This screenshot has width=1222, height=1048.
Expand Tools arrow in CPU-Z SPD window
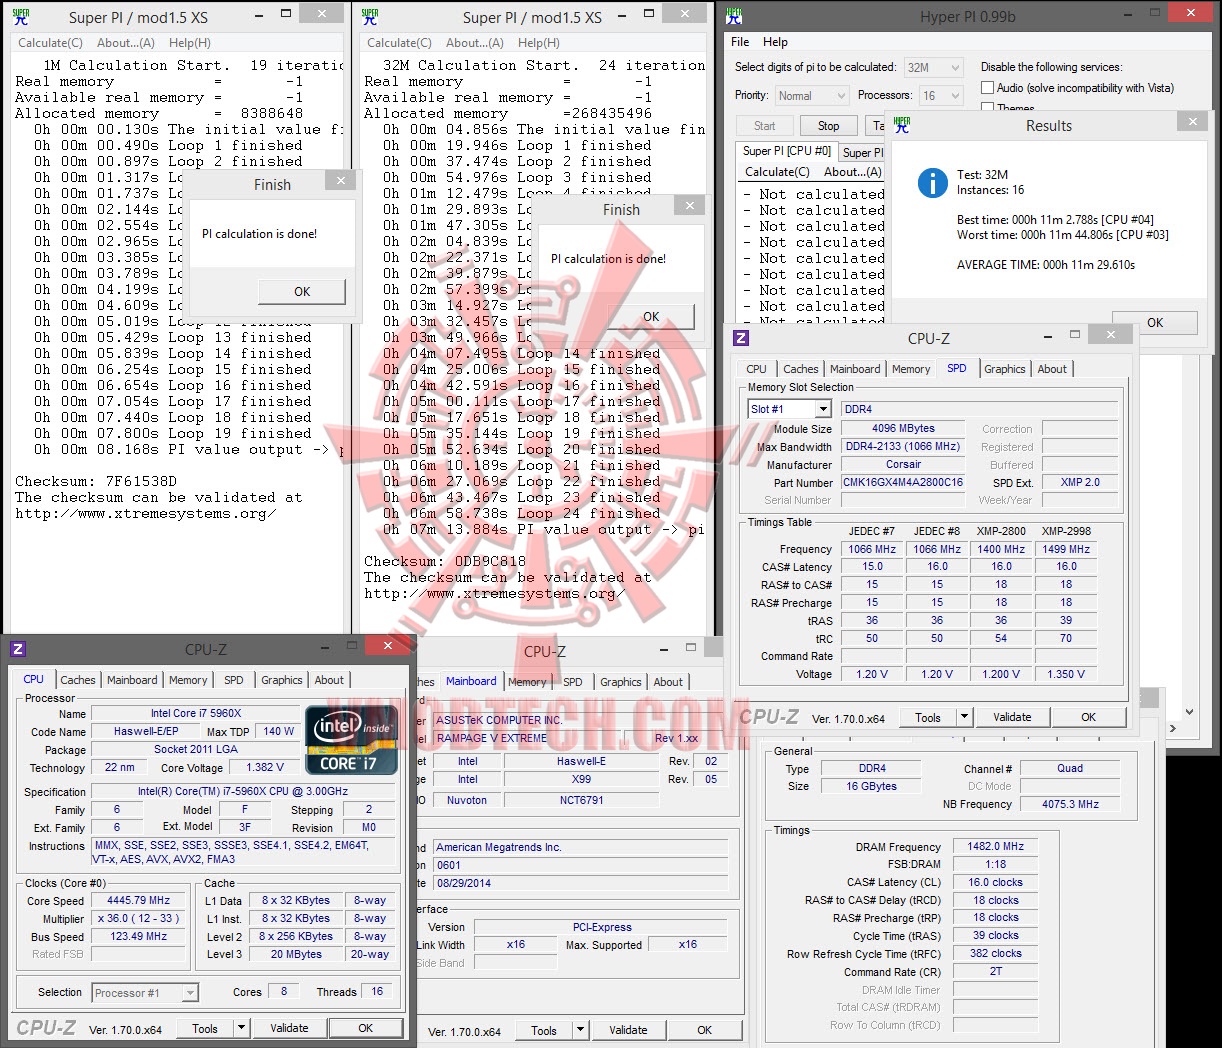tap(964, 717)
